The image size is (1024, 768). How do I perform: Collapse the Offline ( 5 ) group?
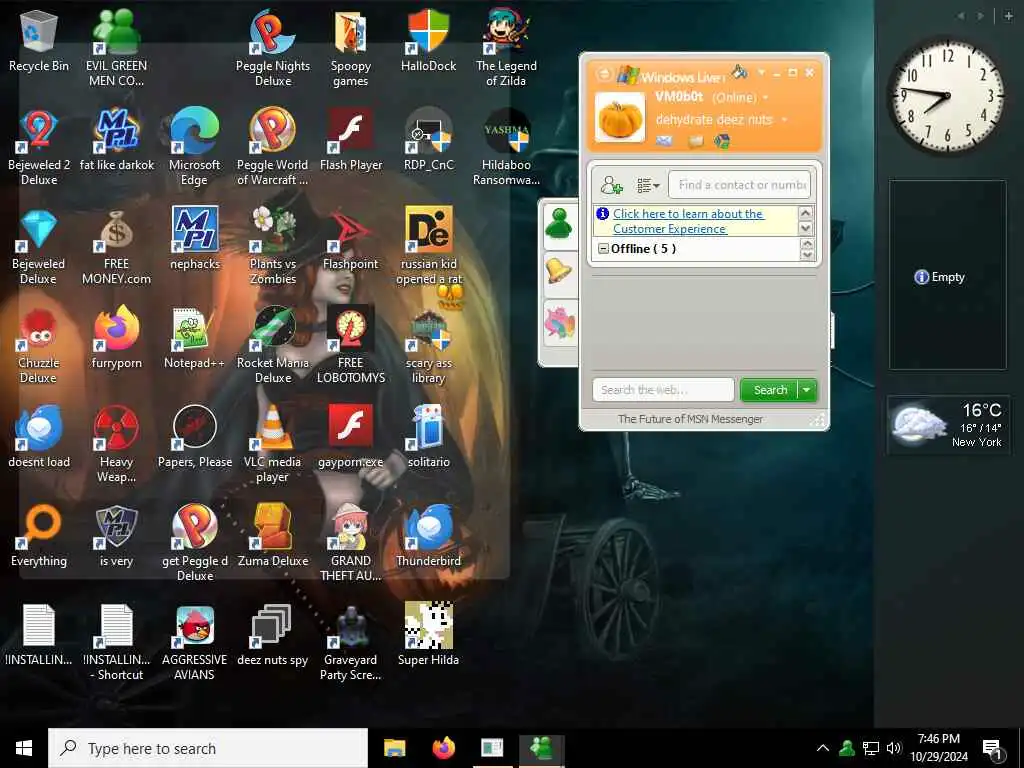[x=603, y=249]
